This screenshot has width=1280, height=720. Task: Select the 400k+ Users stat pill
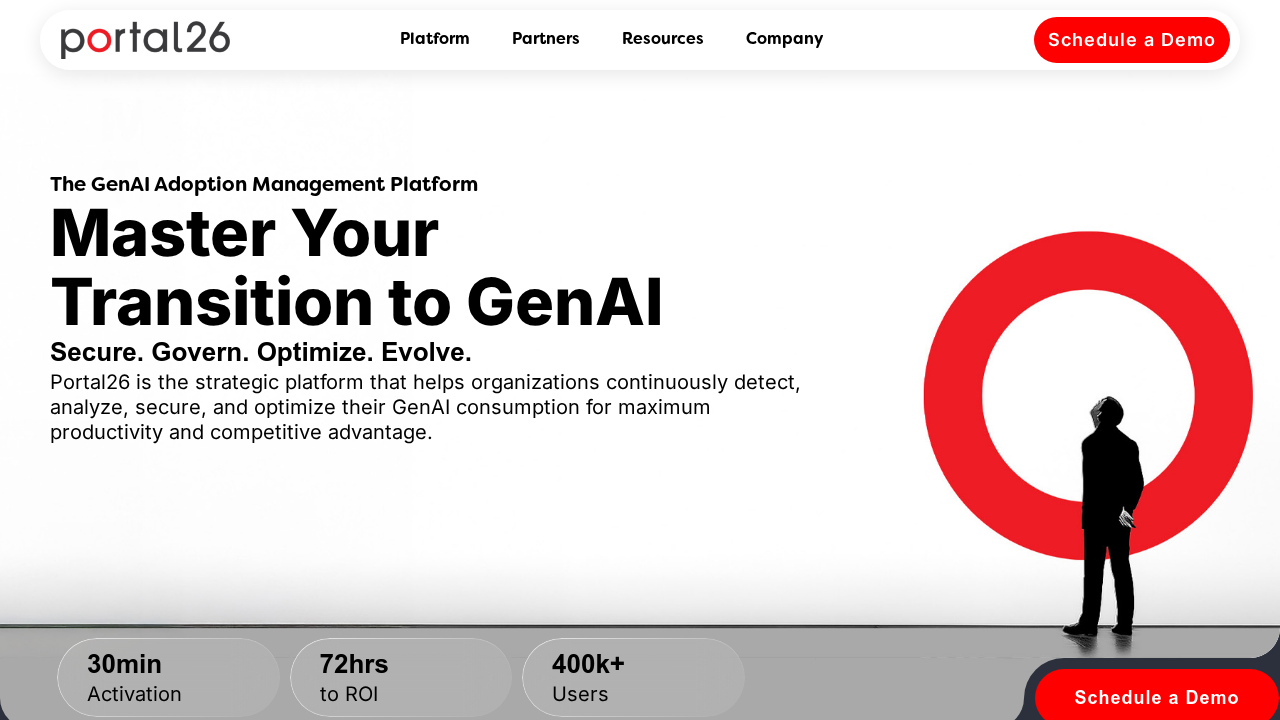point(633,678)
